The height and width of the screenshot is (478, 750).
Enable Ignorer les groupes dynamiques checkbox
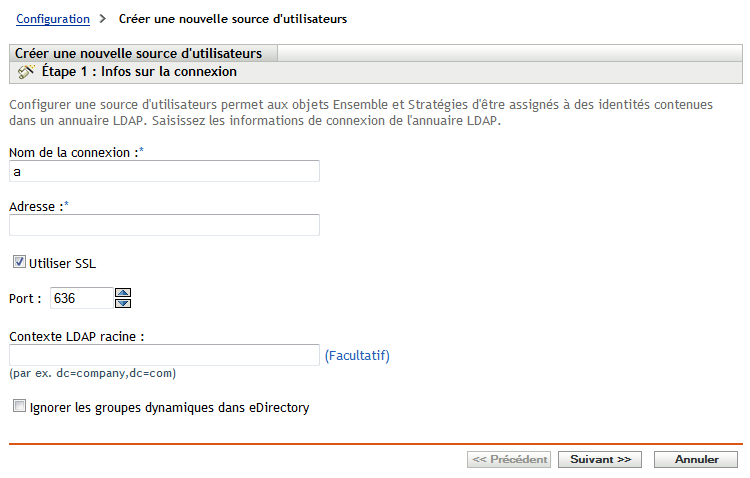(19, 407)
